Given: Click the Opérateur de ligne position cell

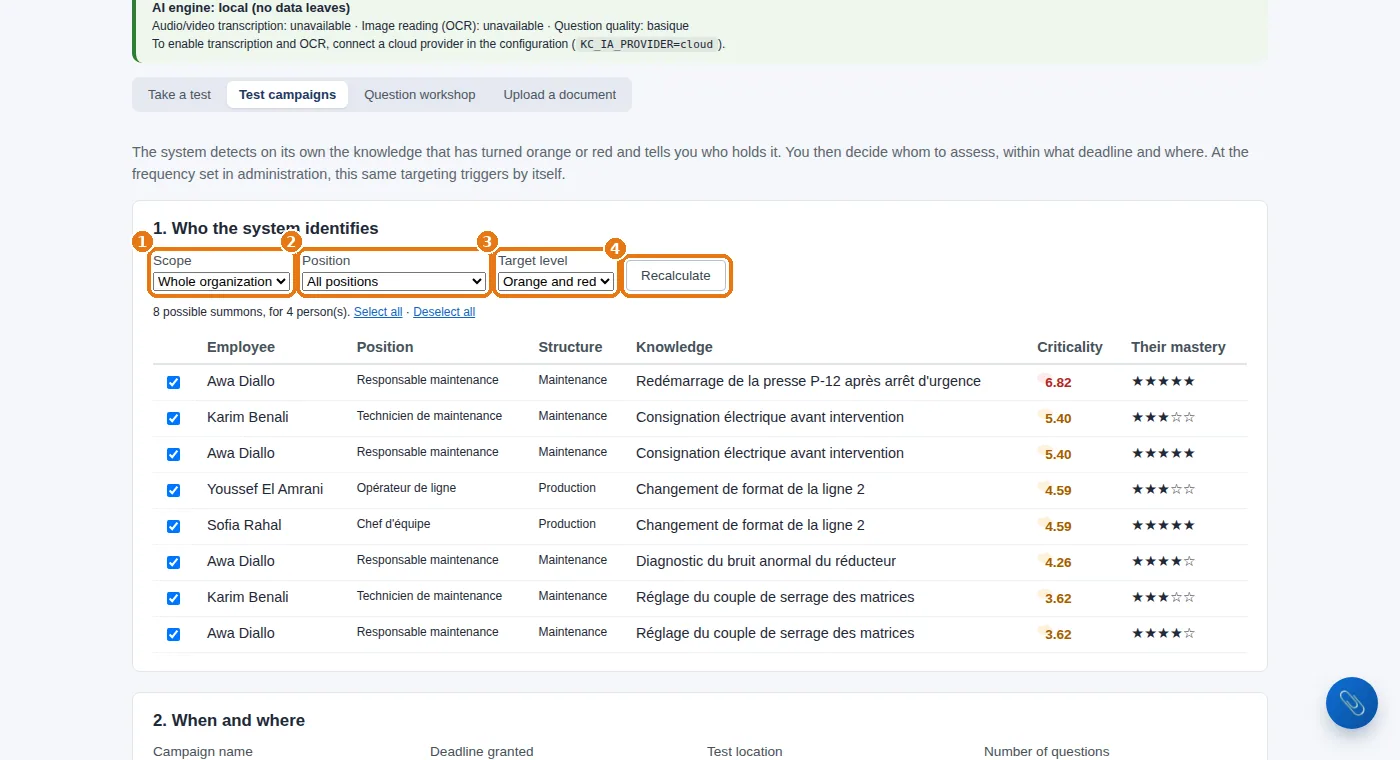Looking at the screenshot, I should [x=406, y=488].
